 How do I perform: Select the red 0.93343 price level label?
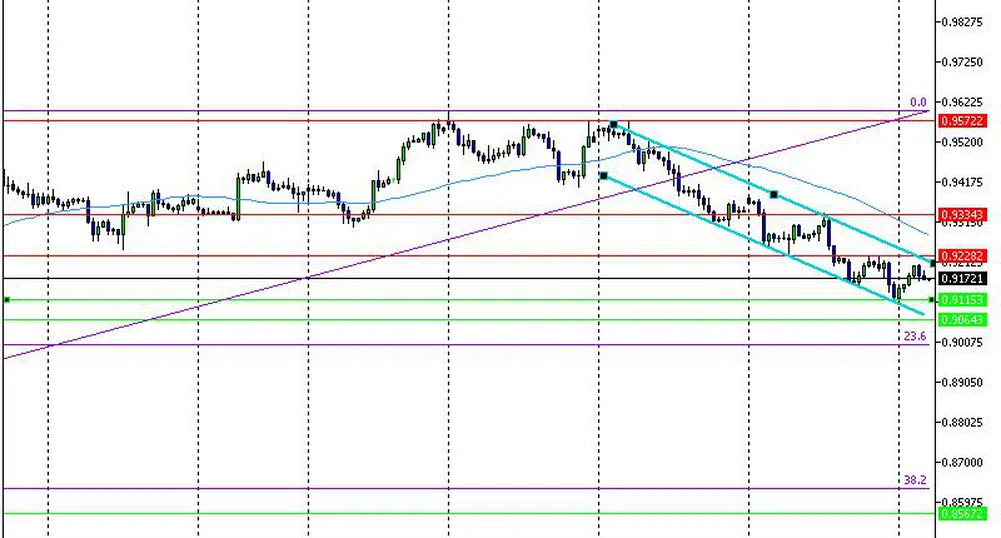pos(959,215)
